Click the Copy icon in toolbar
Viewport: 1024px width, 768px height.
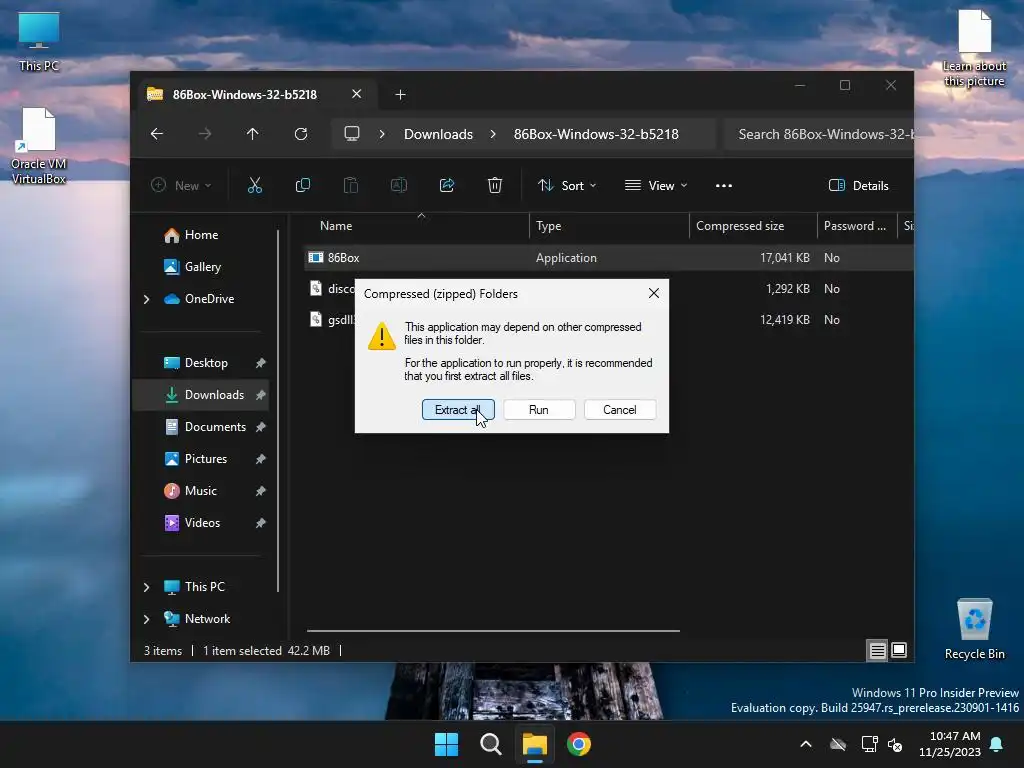(302, 185)
